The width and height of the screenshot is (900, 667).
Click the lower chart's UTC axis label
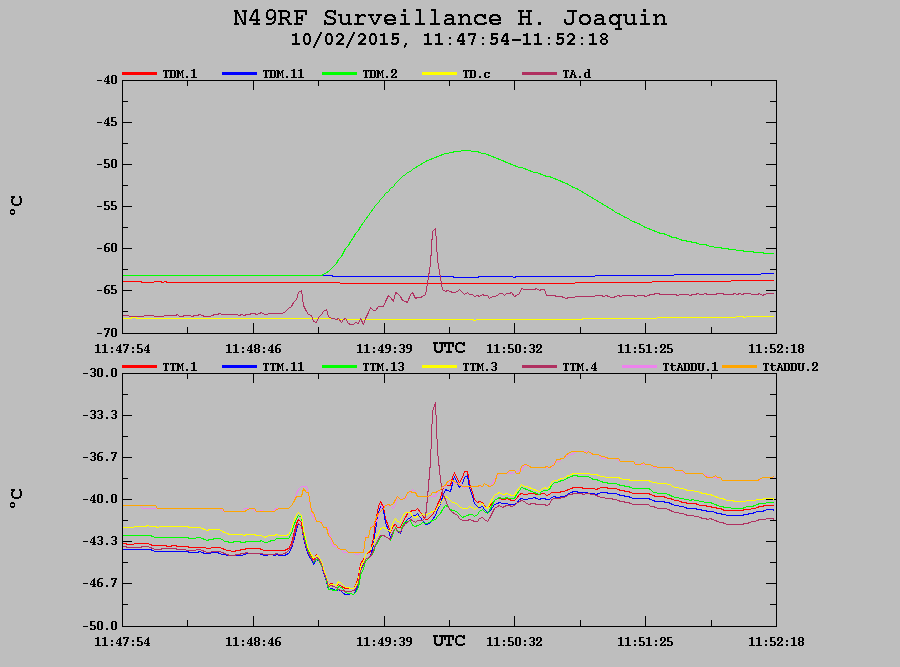pyautogui.click(x=449, y=641)
